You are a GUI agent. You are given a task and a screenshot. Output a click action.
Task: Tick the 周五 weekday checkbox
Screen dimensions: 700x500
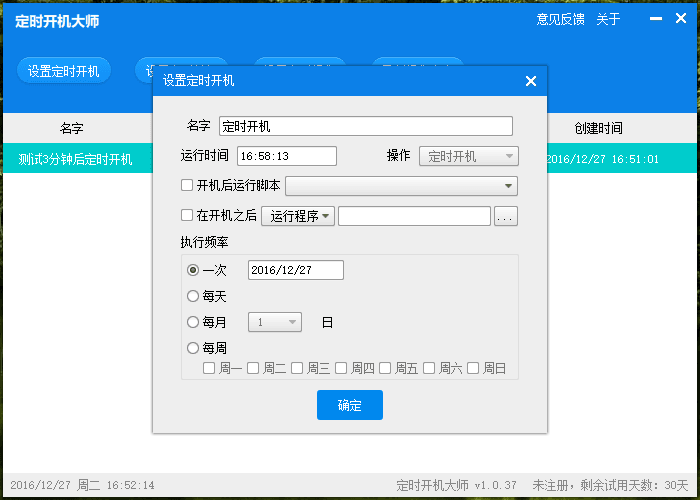click(385, 368)
